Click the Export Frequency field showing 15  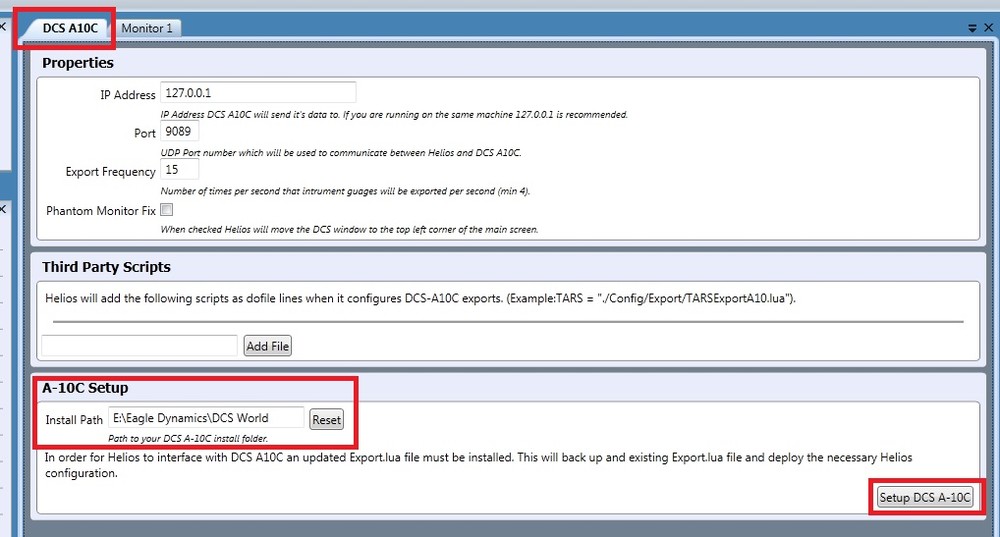[x=179, y=170]
